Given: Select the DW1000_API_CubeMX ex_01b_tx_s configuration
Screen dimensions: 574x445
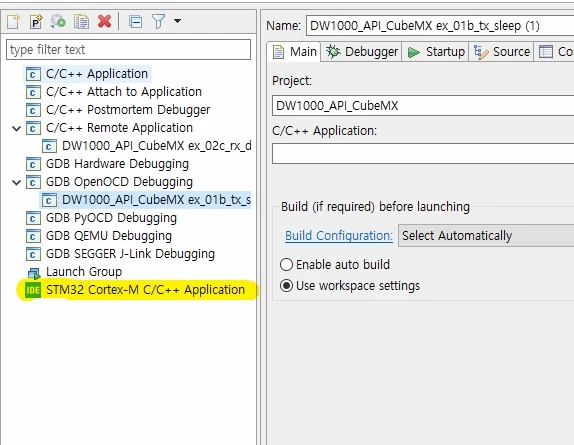Looking at the screenshot, I should point(156,200).
